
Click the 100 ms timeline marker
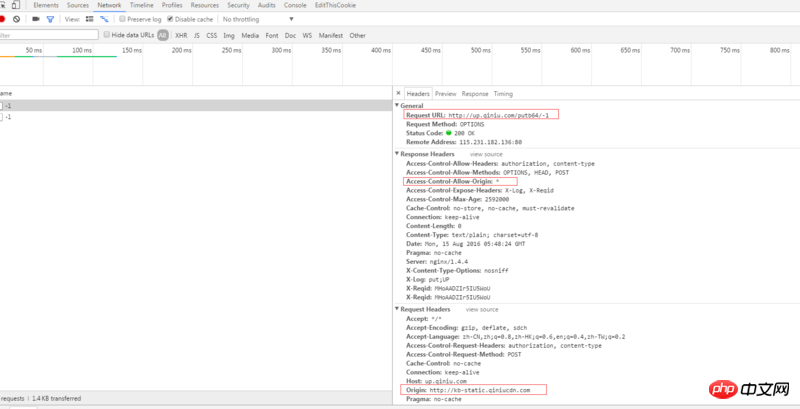pos(82,50)
